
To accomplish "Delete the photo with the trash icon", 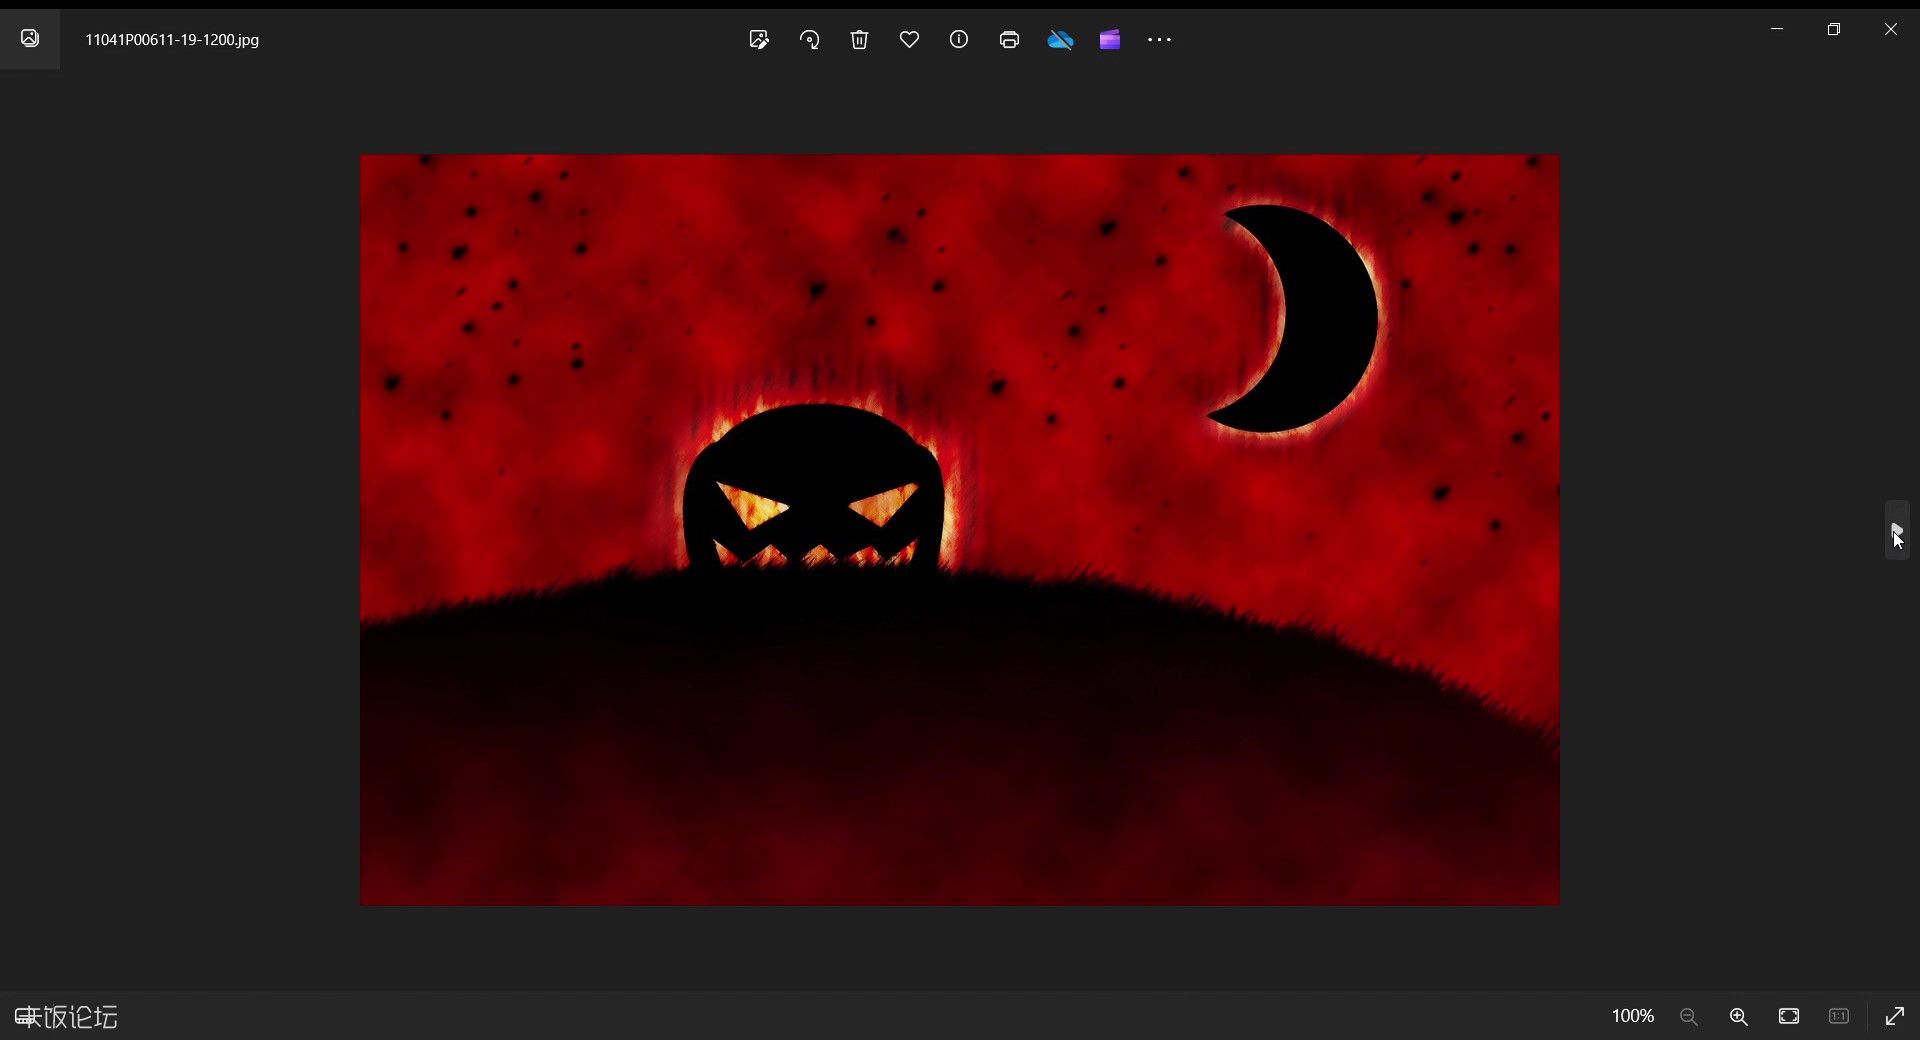I will (859, 40).
